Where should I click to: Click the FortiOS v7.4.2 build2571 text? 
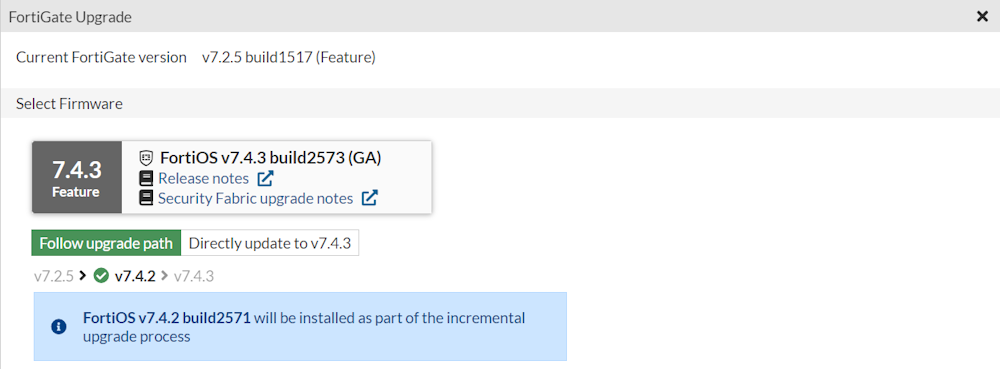[166, 317]
